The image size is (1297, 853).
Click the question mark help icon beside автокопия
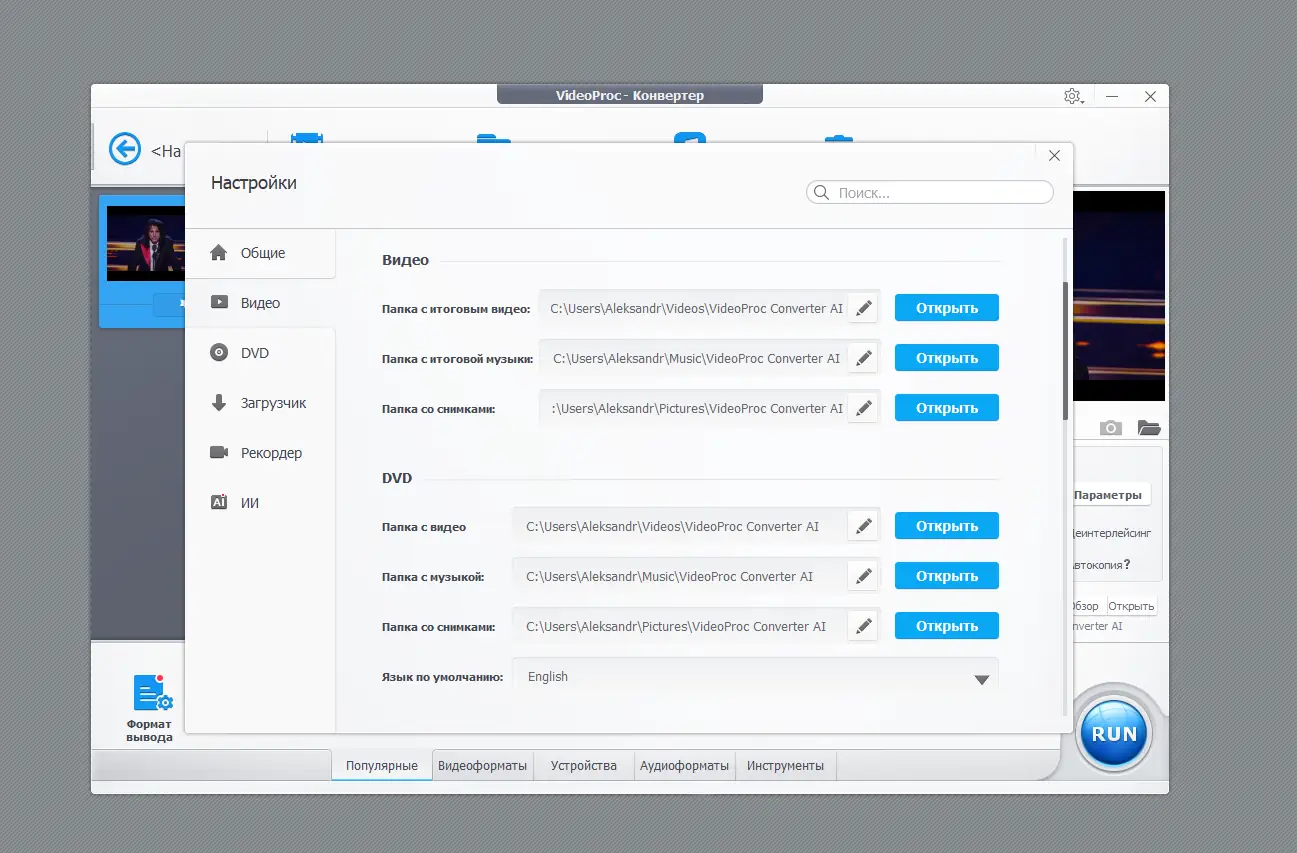coord(1127,564)
